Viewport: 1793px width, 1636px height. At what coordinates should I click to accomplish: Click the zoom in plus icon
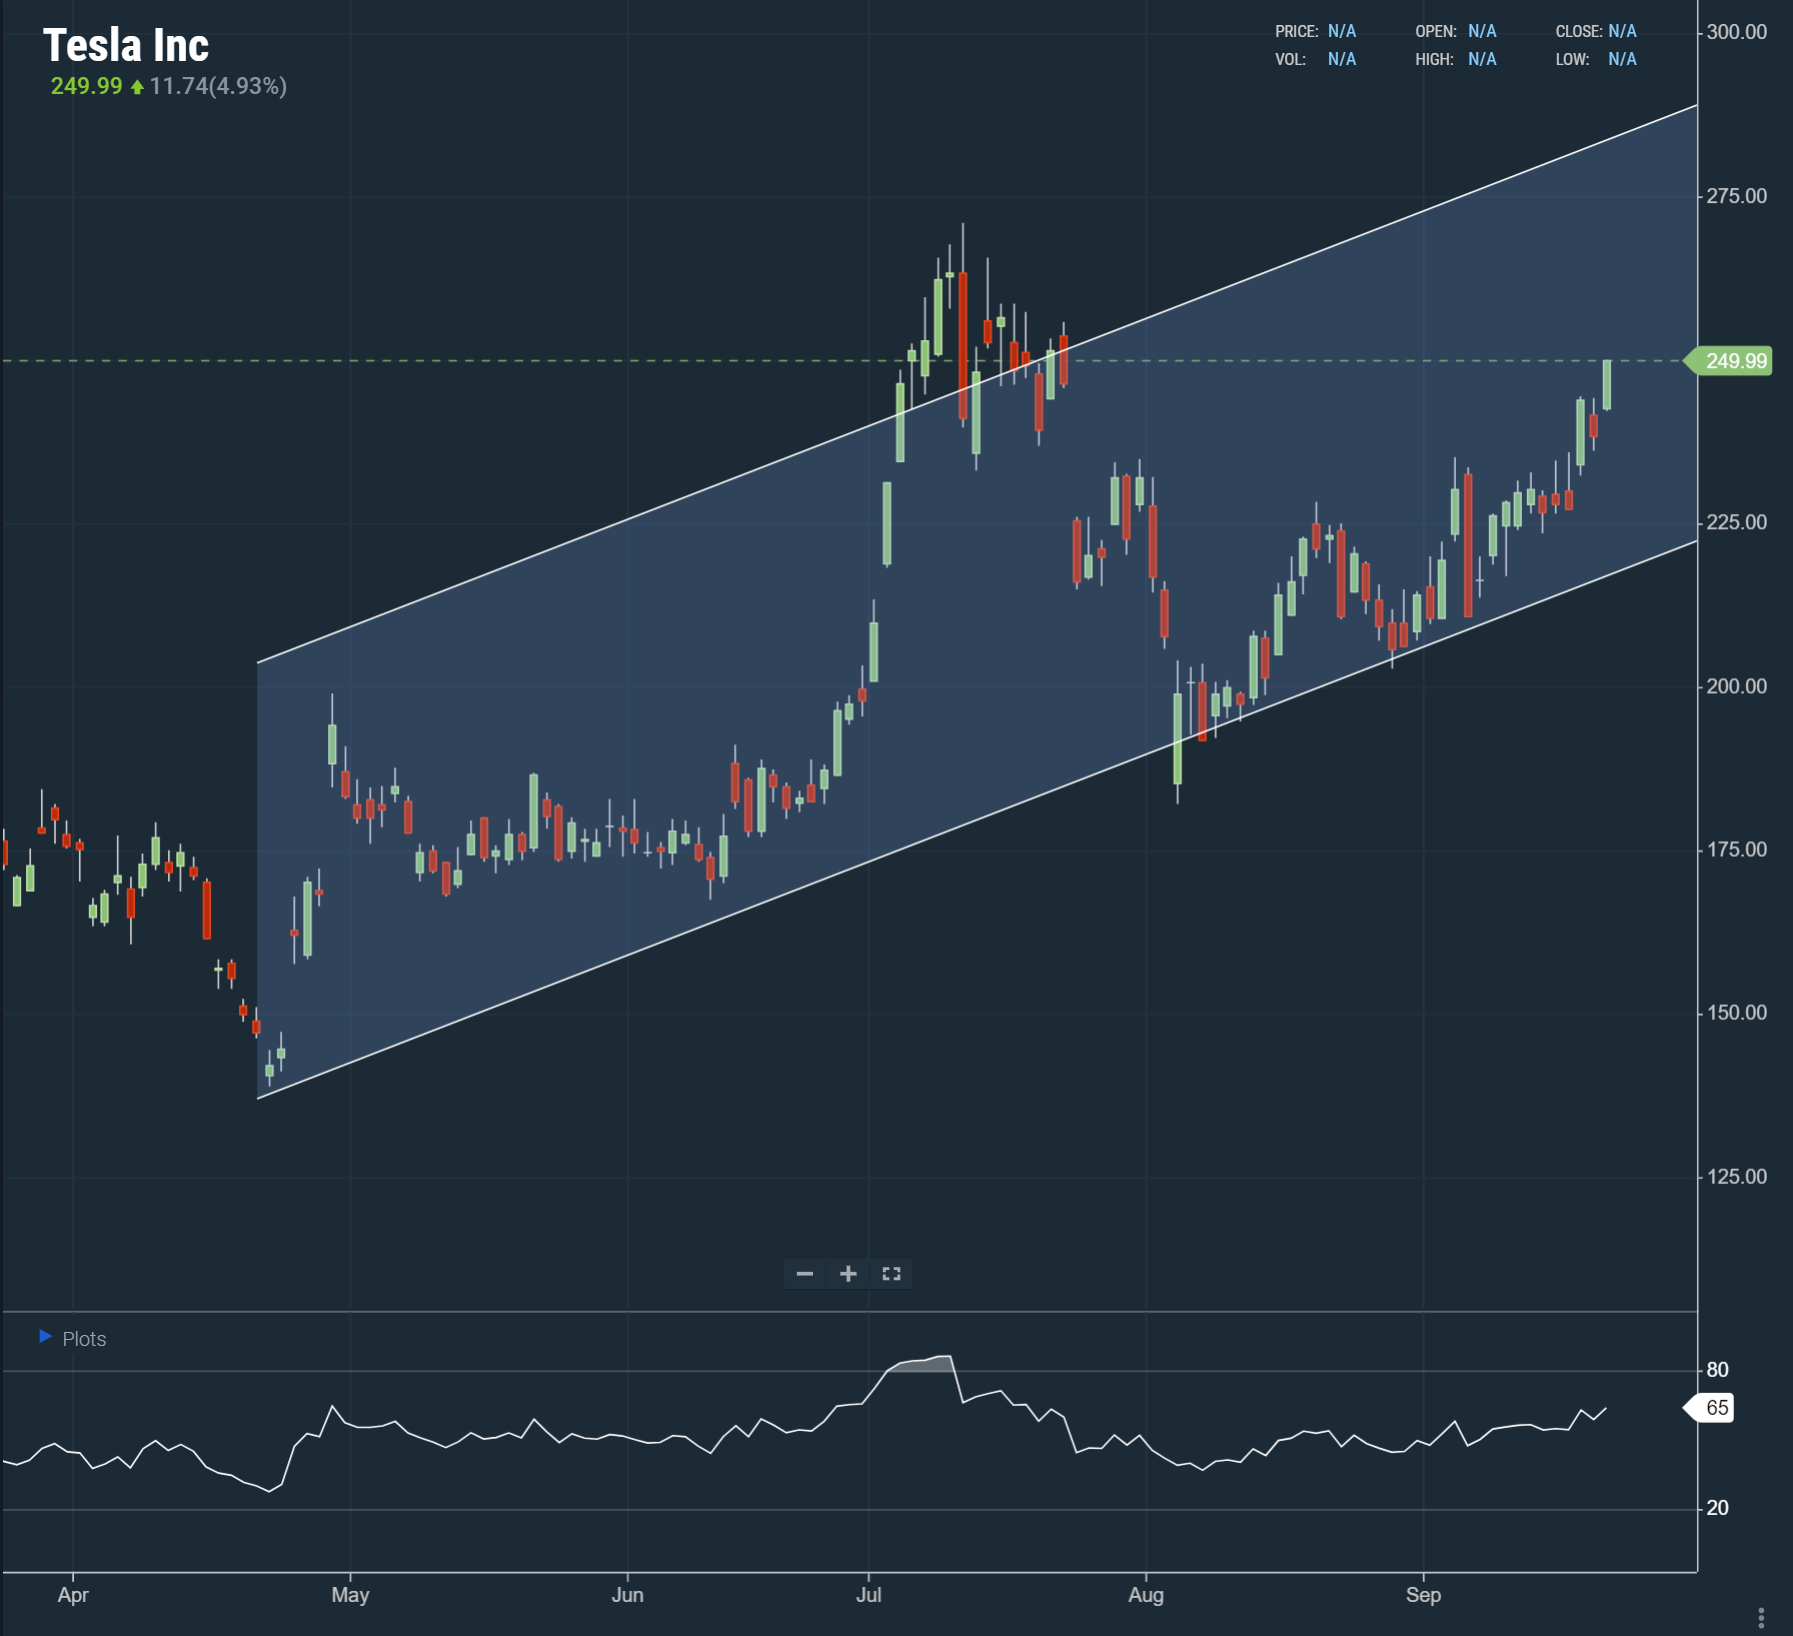coord(848,1273)
